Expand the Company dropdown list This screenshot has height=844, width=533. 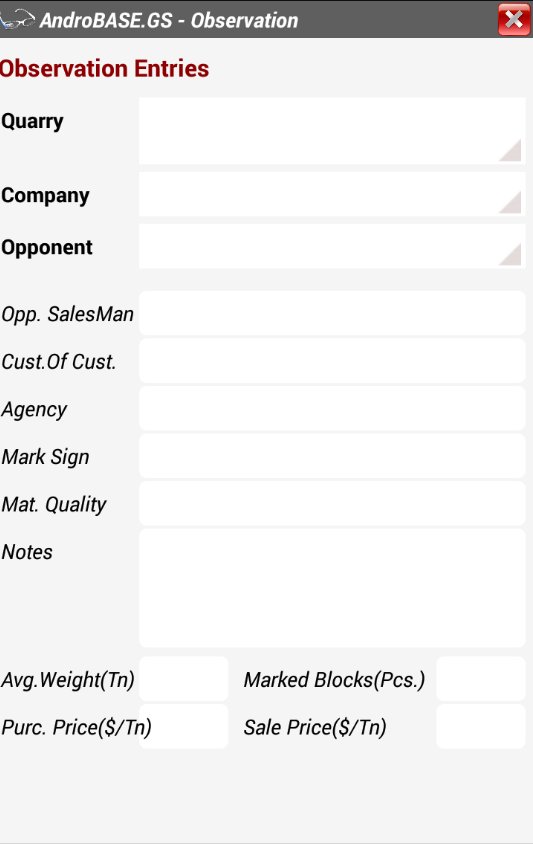click(x=332, y=194)
